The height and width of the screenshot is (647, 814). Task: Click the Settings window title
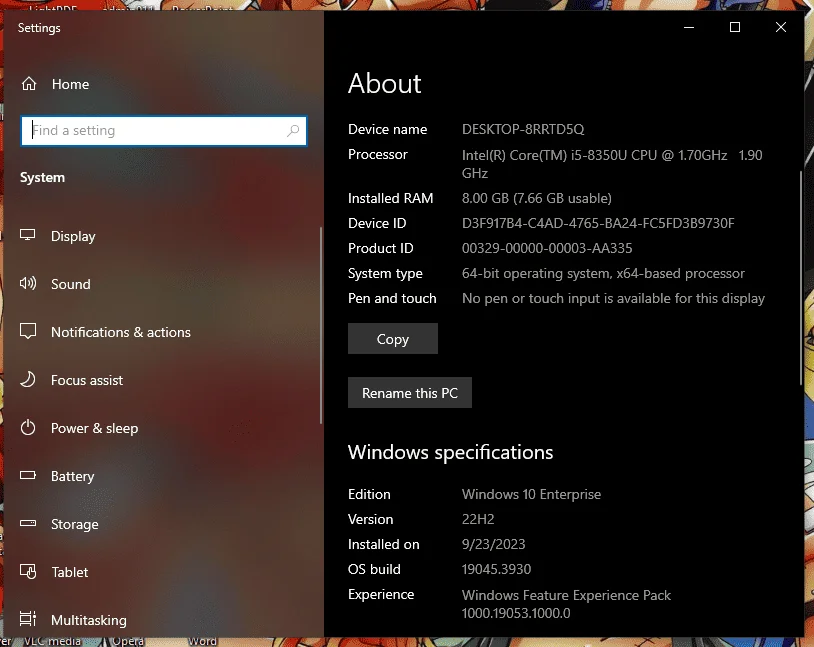pyautogui.click(x=39, y=28)
